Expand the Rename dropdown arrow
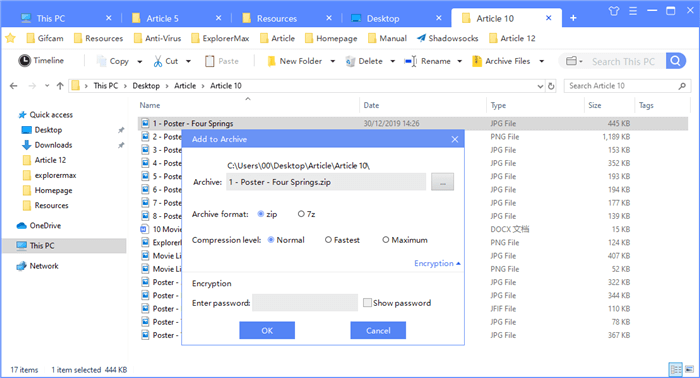Image resolution: width=700 pixels, height=378 pixels. coord(459,62)
